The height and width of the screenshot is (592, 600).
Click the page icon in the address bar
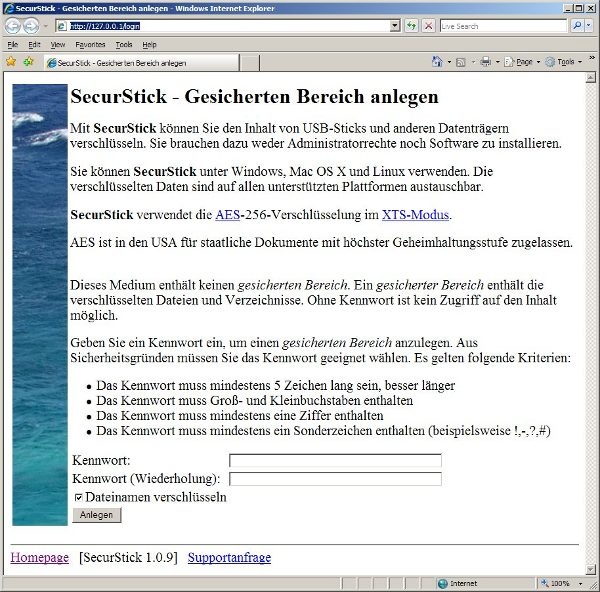(x=61, y=26)
